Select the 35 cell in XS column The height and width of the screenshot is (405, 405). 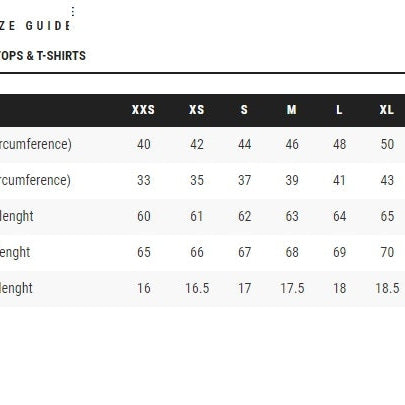pos(197,180)
